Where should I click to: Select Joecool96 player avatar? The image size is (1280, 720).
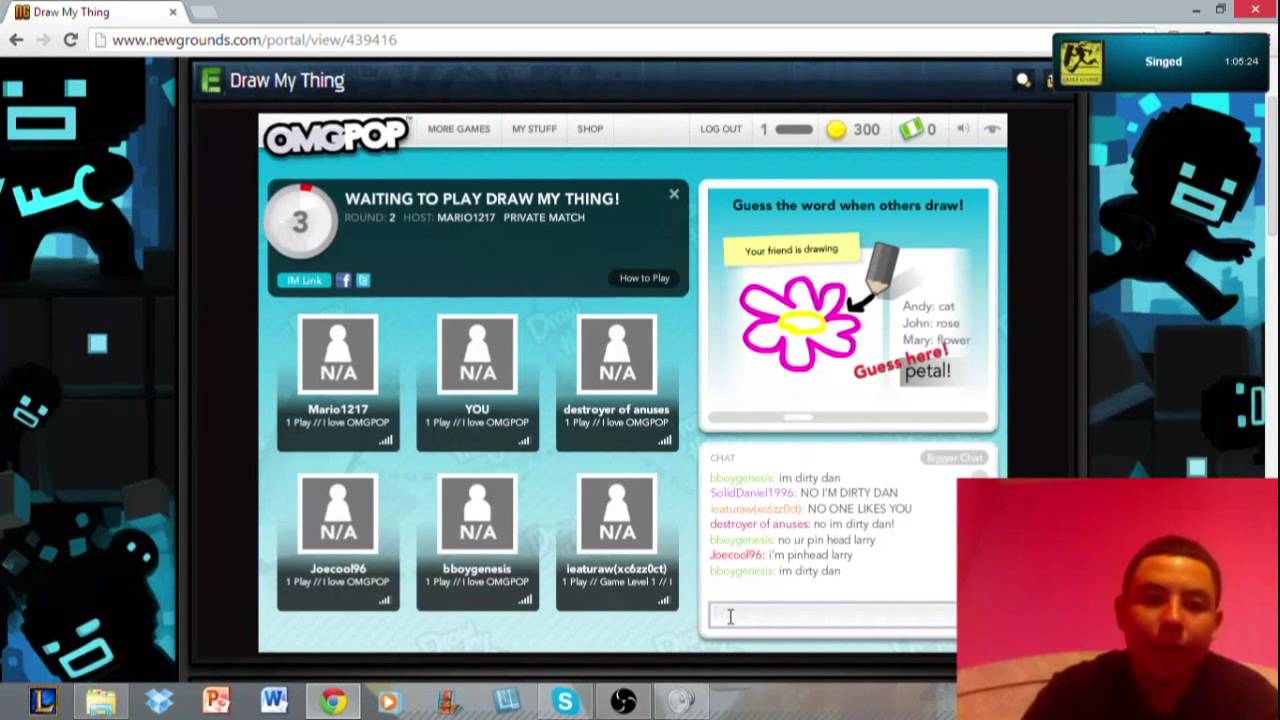click(338, 513)
